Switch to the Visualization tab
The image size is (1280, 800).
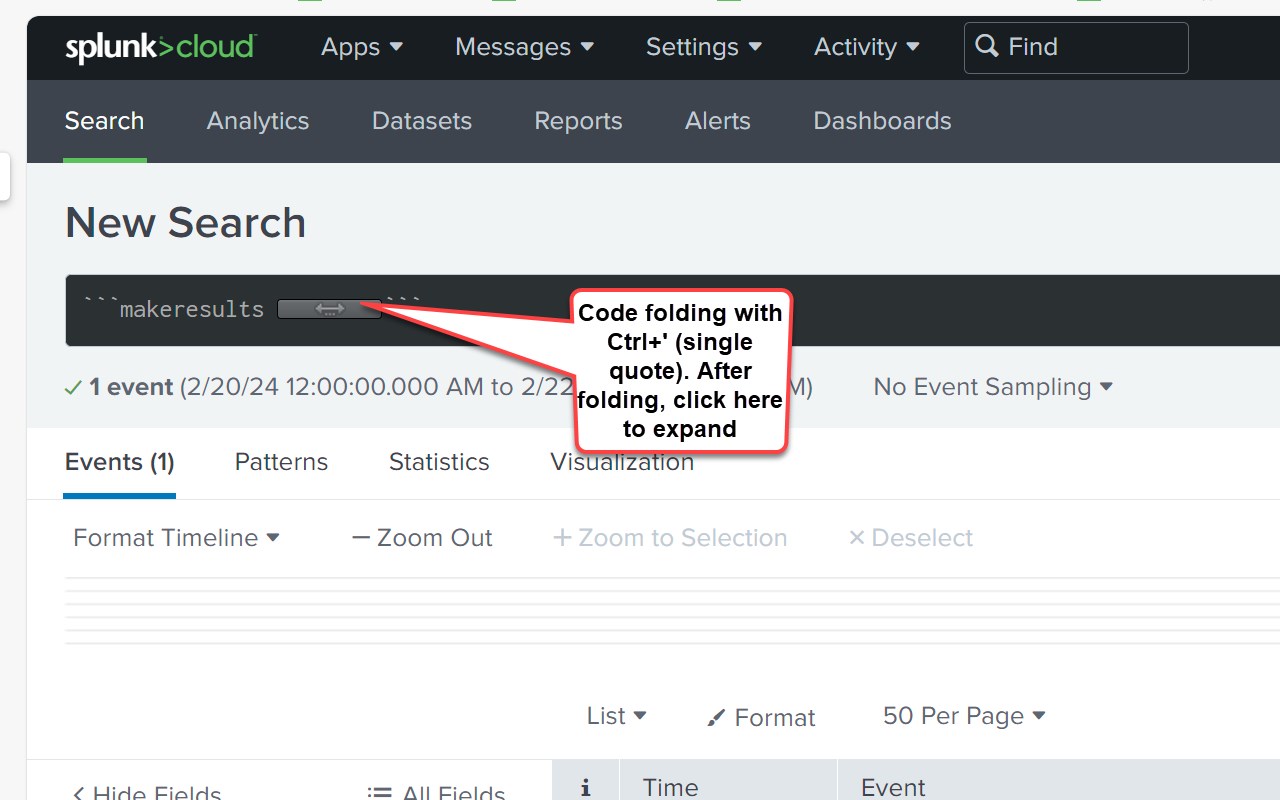coord(622,462)
